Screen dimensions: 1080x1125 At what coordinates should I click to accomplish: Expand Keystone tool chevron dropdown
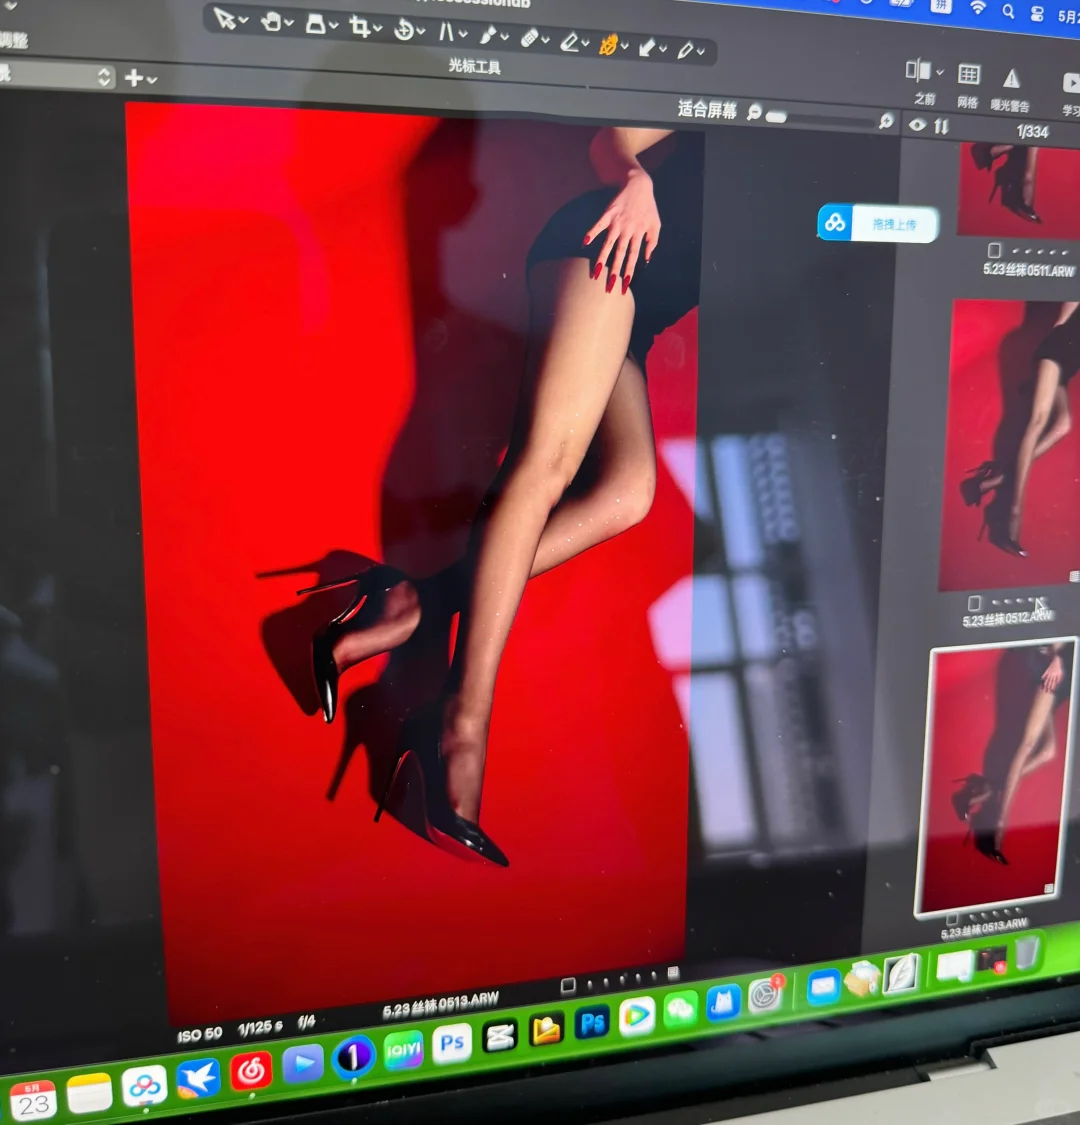click(464, 34)
